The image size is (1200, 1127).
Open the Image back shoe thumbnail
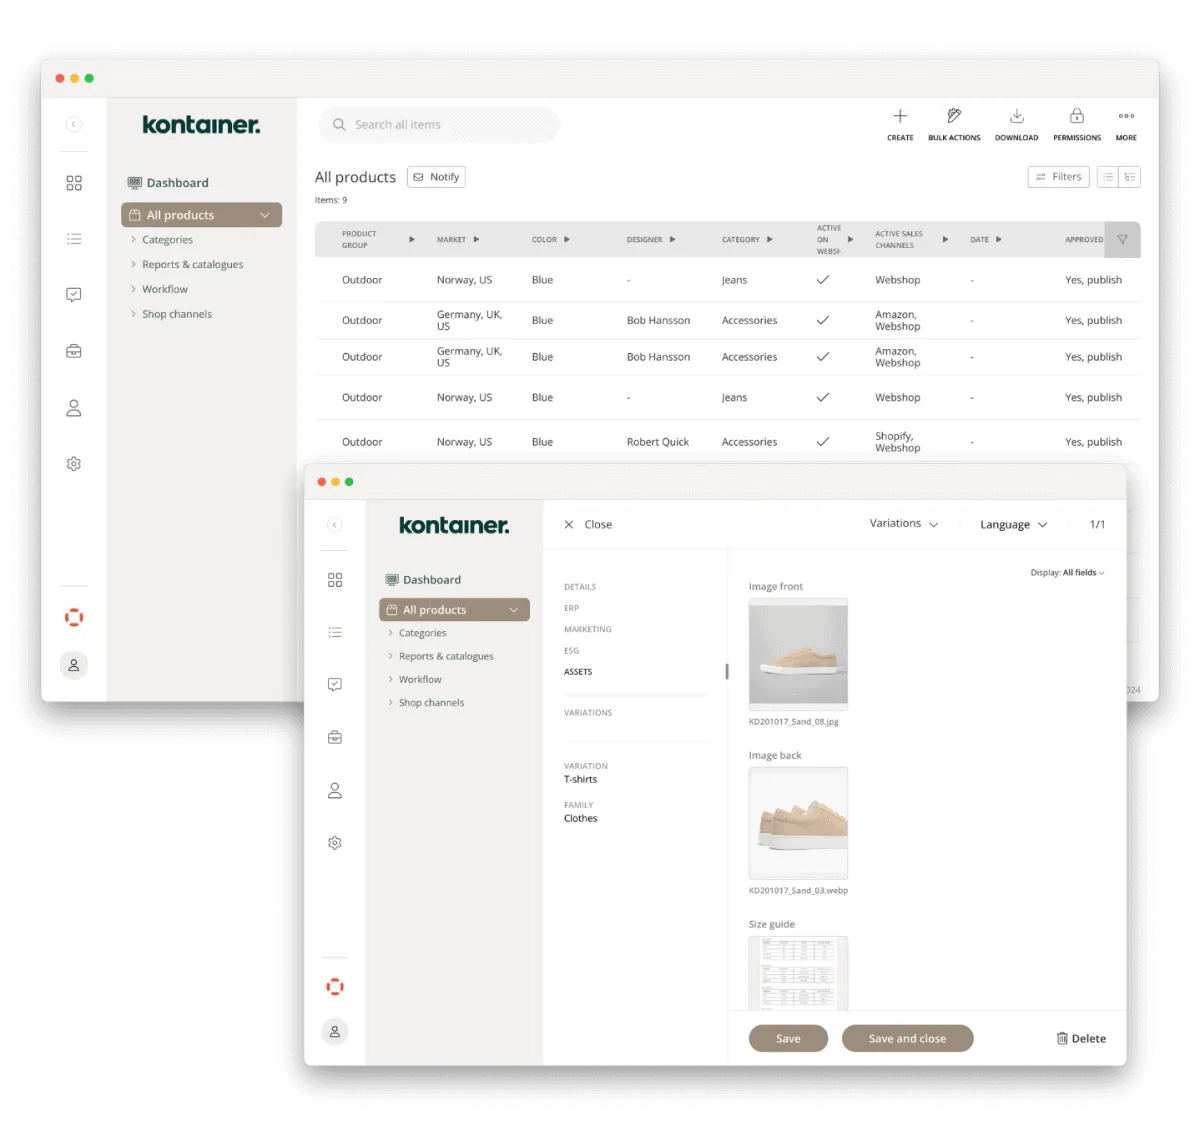point(798,823)
